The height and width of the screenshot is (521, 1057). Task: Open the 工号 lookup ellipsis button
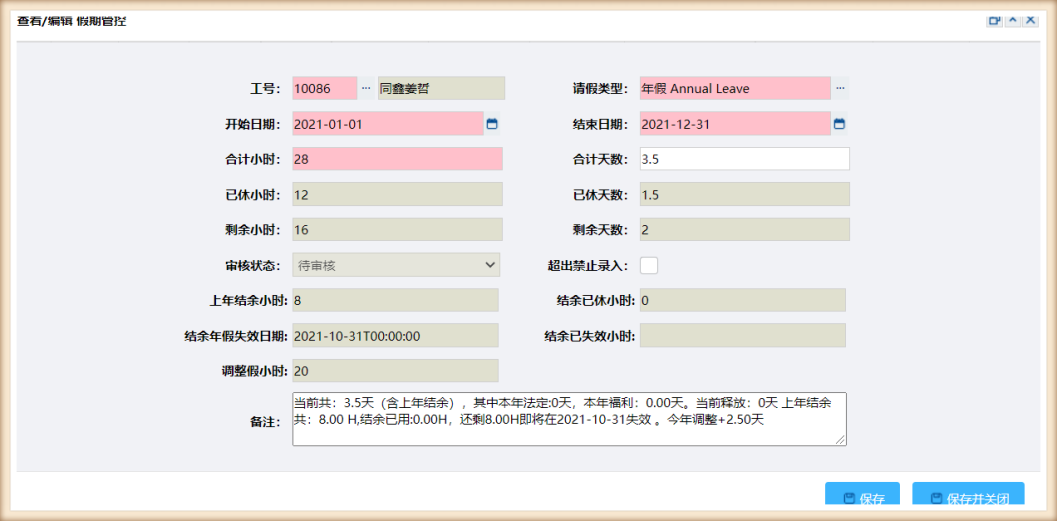[365, 88]
